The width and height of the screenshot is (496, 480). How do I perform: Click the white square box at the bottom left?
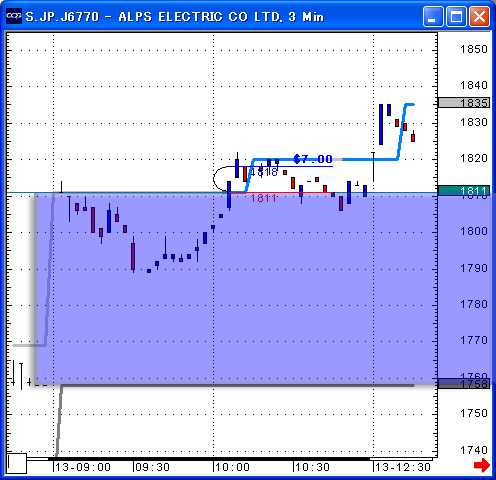tap(17, 463)
